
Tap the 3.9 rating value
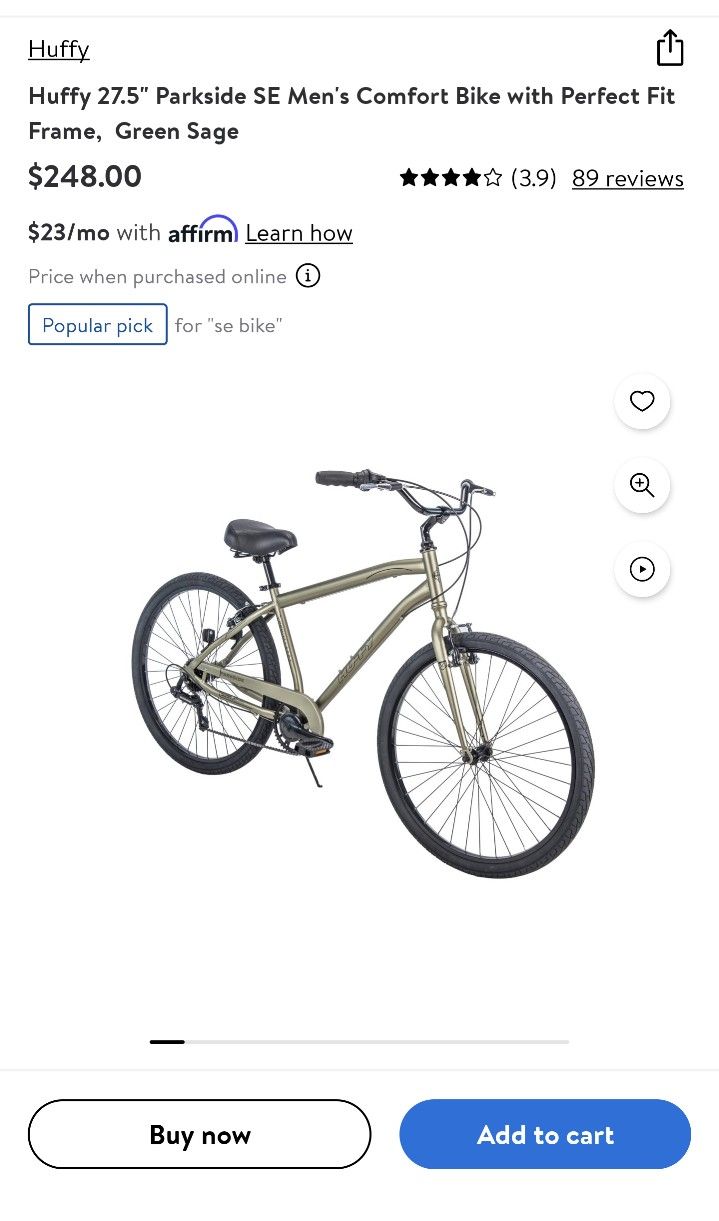pos(534,178)
